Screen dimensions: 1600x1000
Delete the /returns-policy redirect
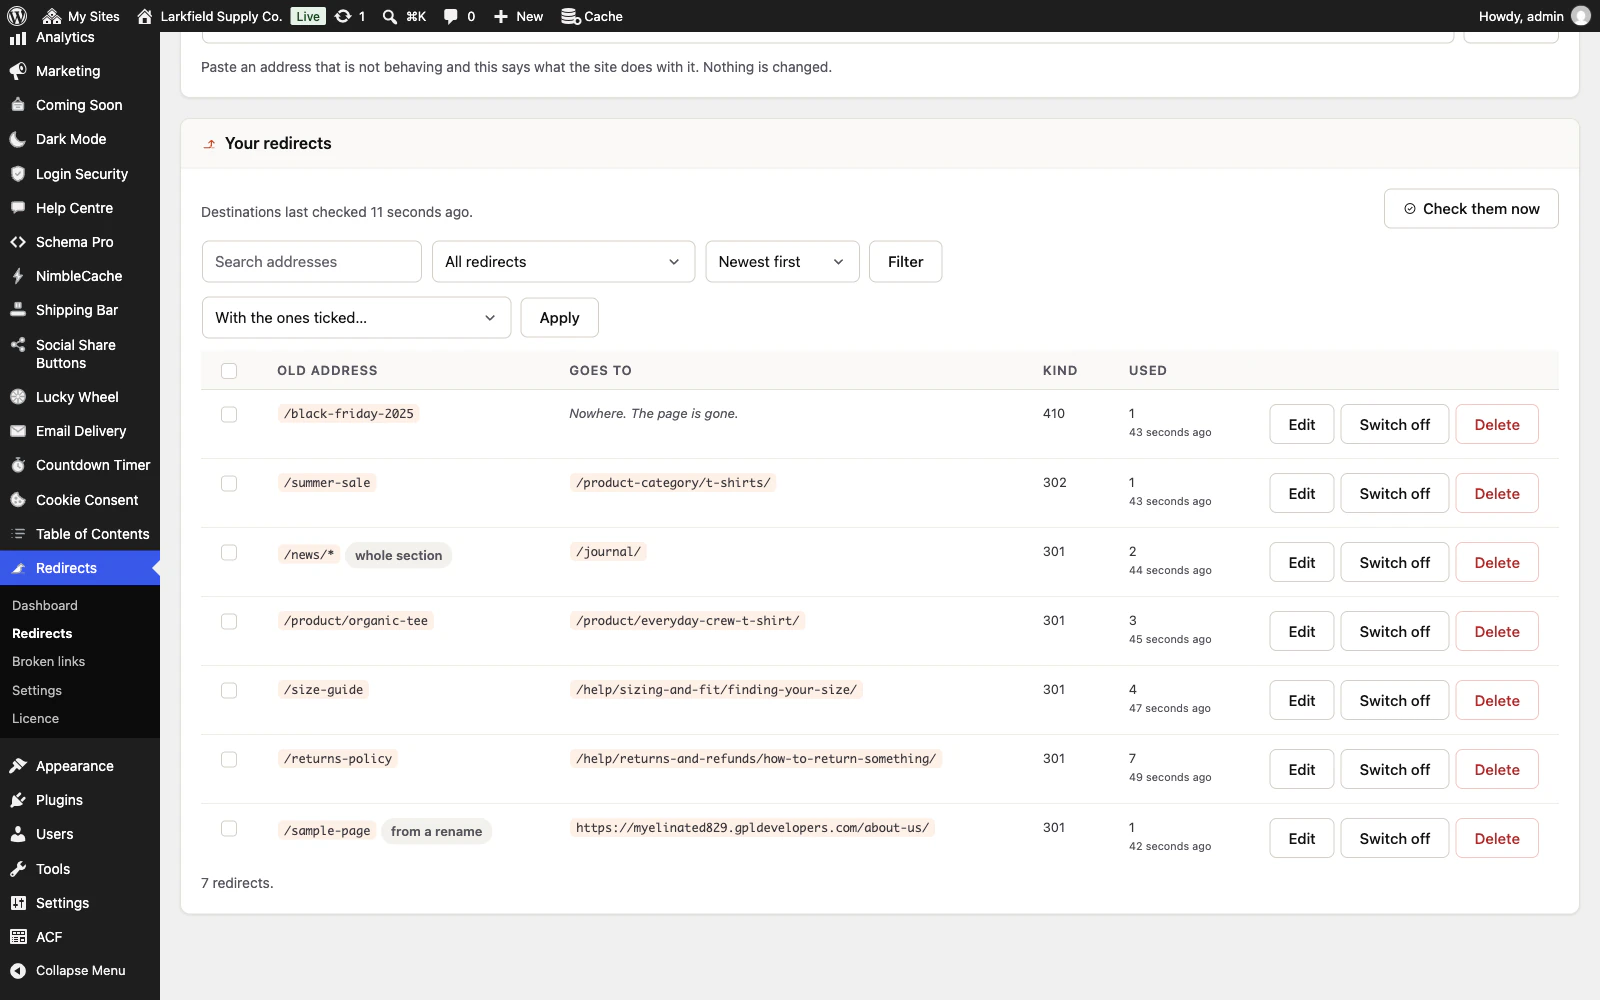click(1497, 770)
